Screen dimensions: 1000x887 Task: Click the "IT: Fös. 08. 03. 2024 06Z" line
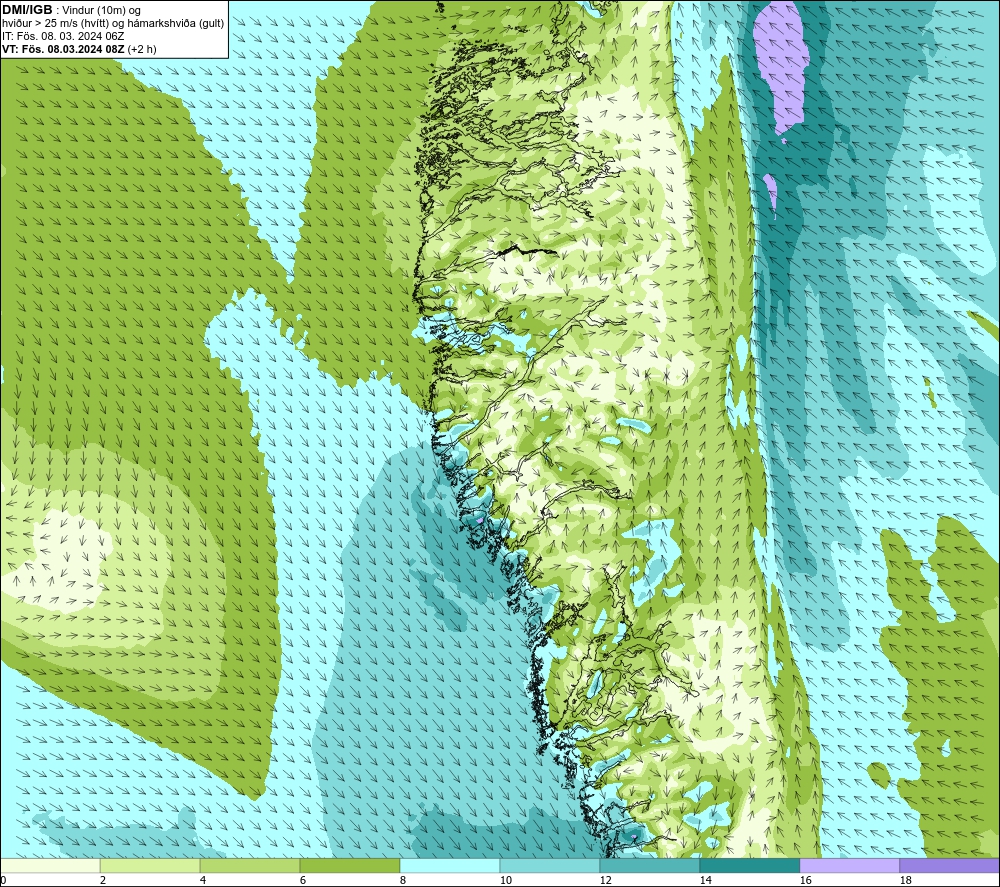click(63, 36)
